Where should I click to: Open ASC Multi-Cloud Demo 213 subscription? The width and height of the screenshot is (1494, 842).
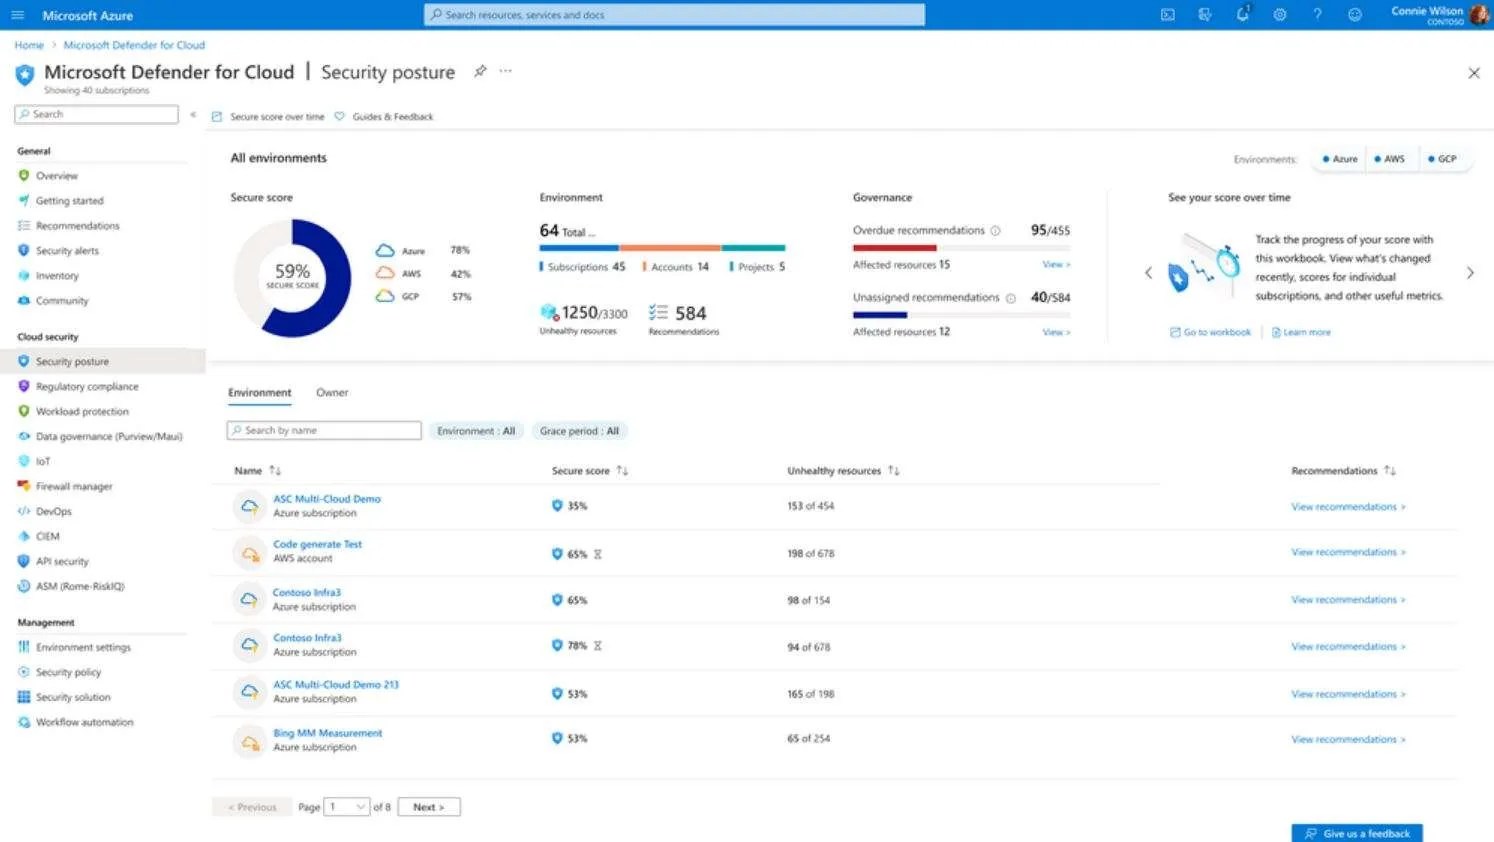[336, 685]
